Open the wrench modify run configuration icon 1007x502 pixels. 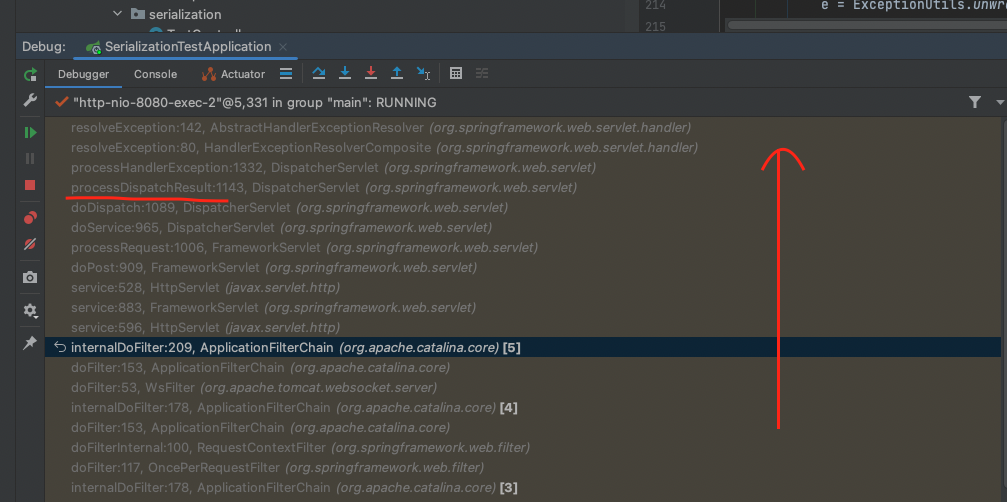(x=30, y=100)
